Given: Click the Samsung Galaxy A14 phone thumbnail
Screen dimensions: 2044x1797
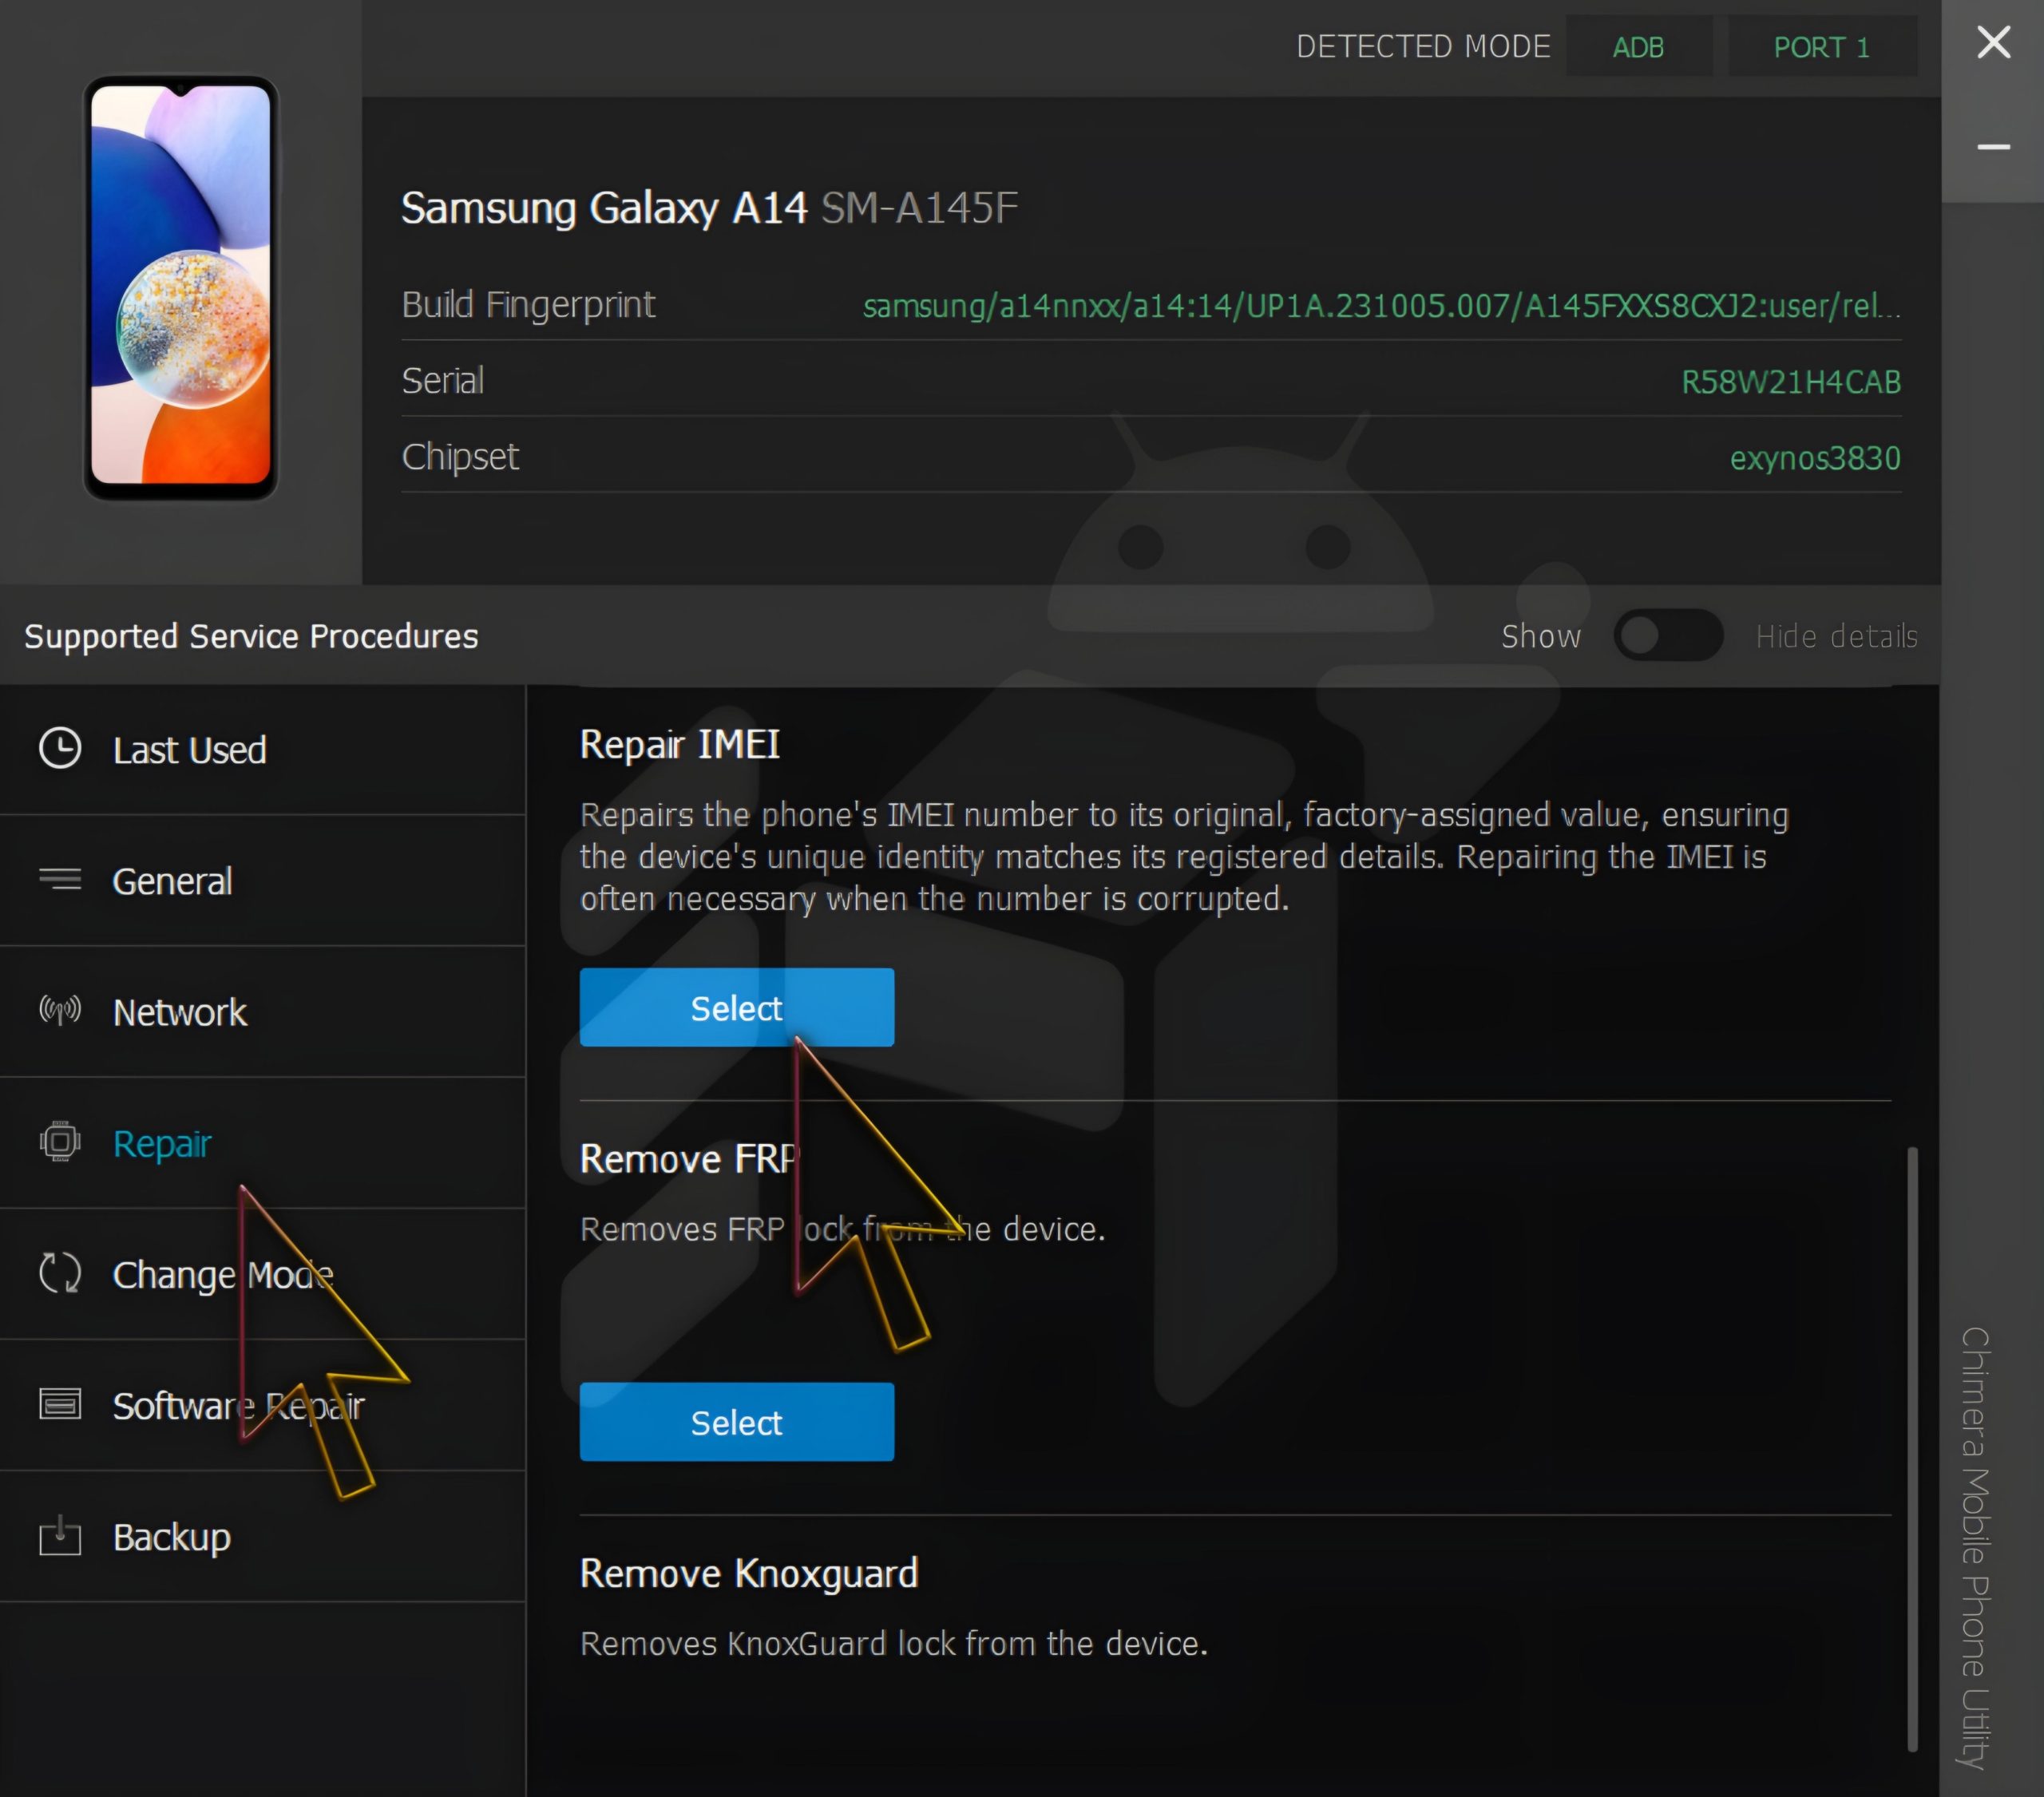Looking at the screenshot, I should pos(181,288).
